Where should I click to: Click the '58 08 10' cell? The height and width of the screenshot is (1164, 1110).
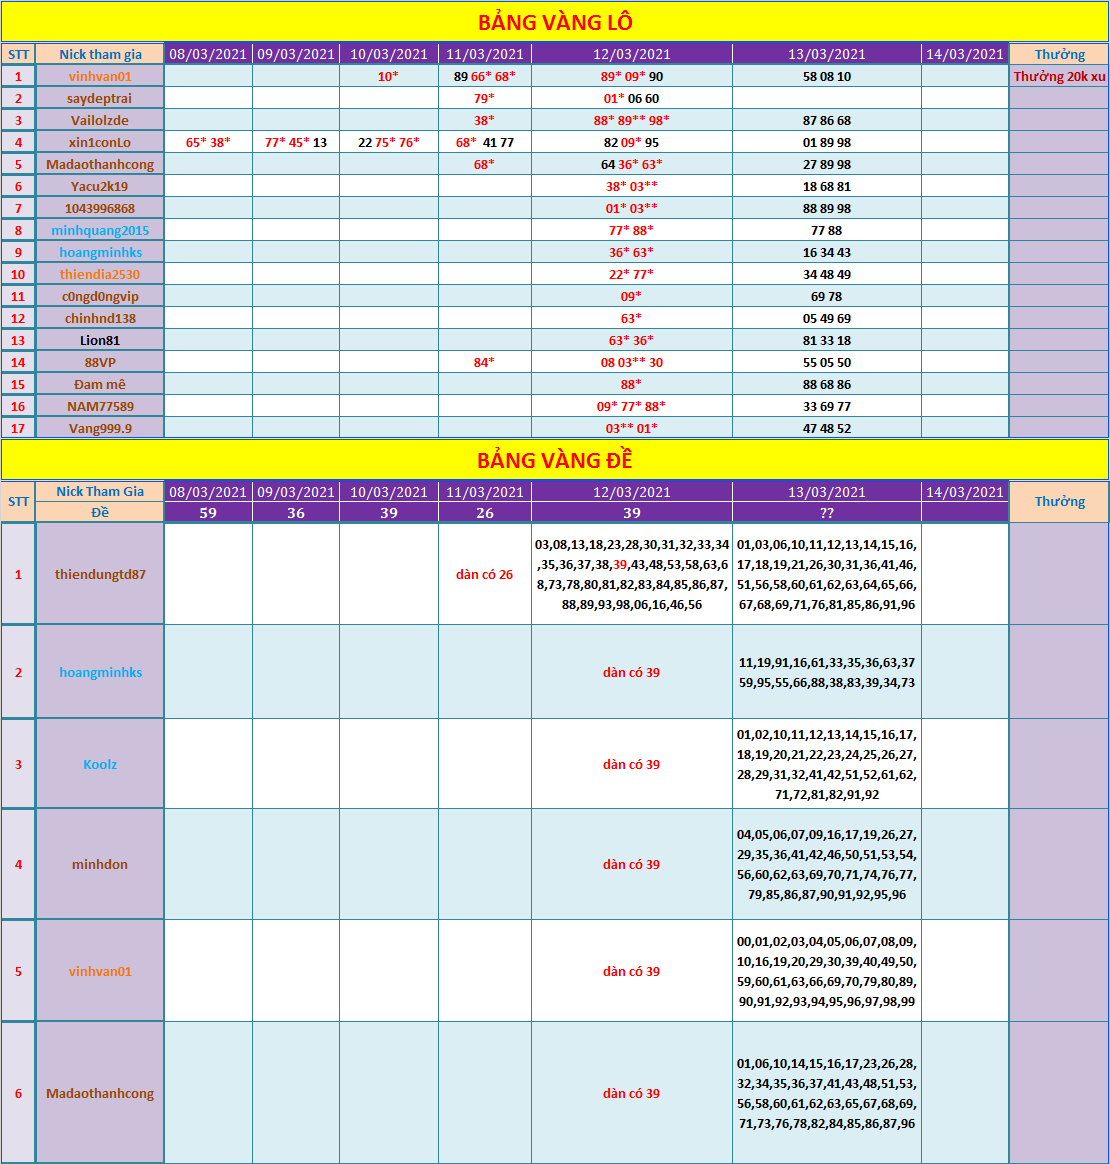click(x=826, y=76)
